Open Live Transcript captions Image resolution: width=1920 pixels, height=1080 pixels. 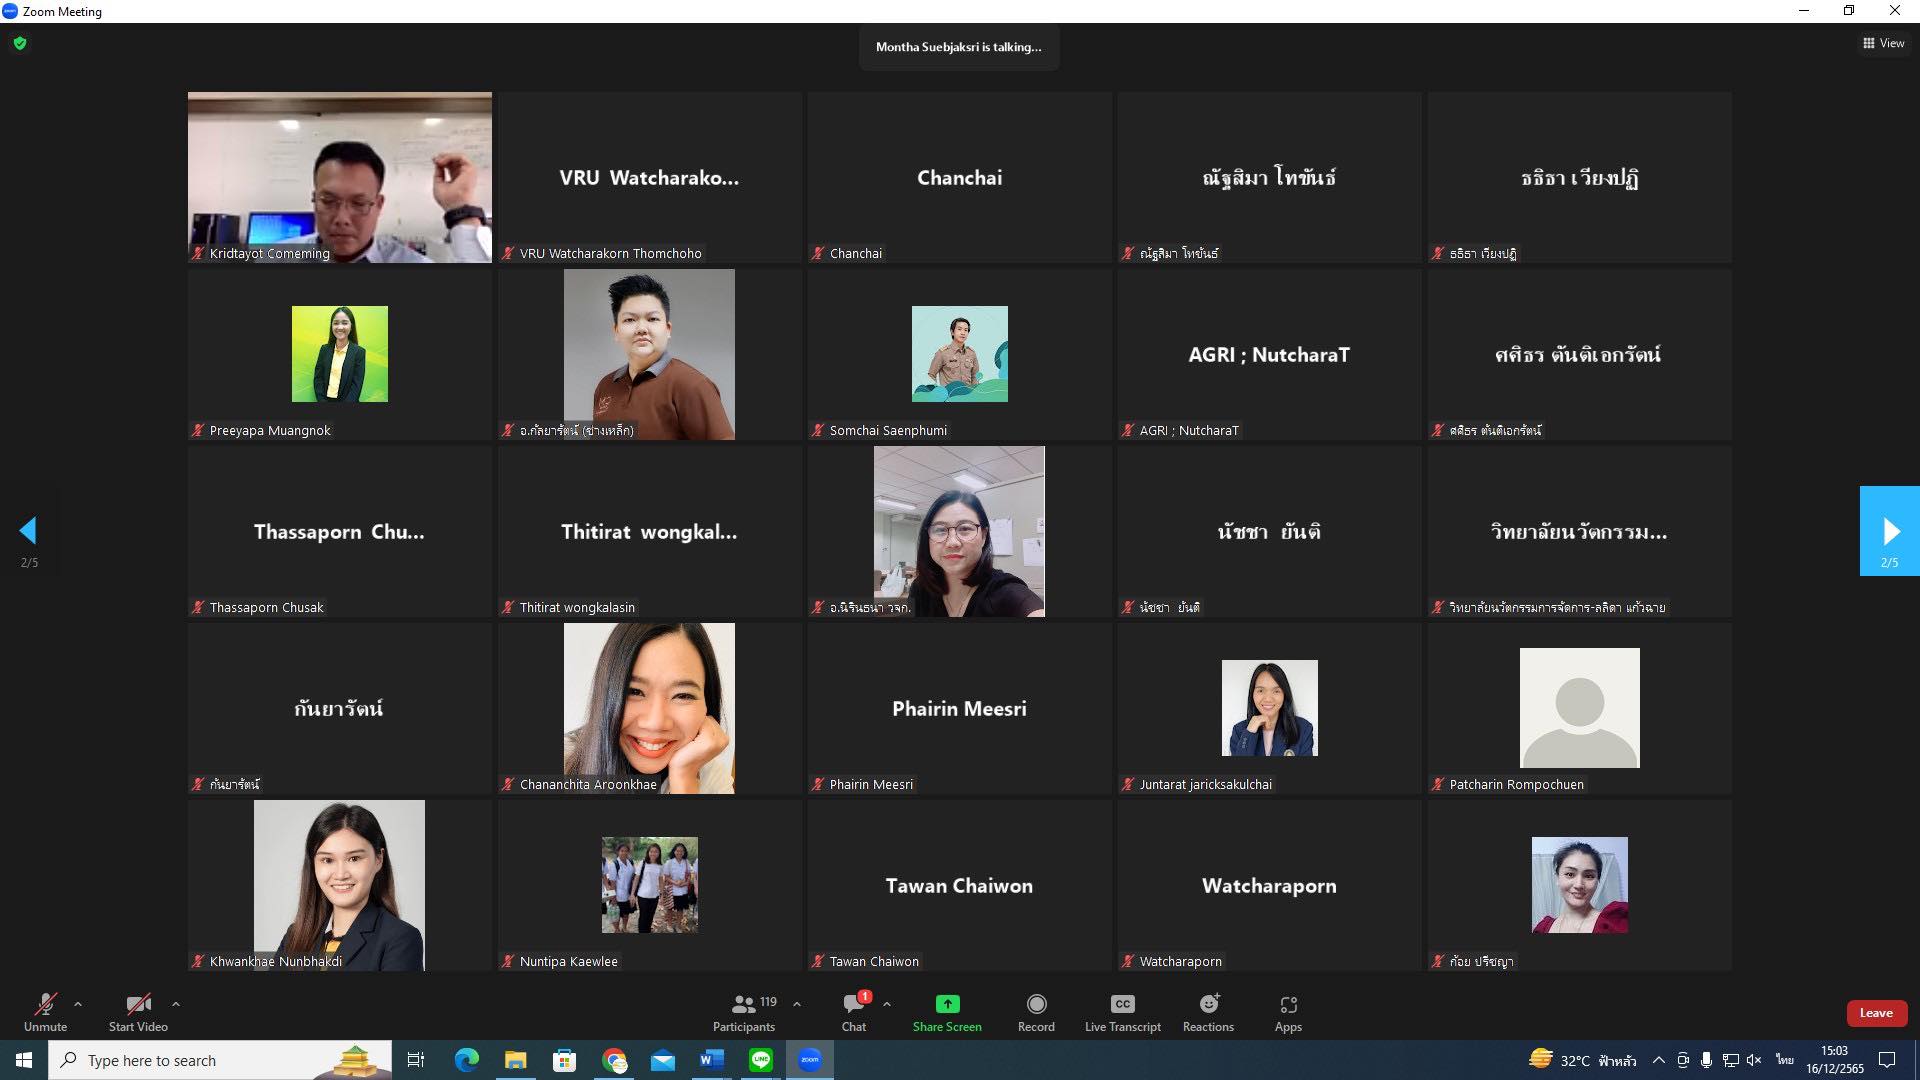(x=1122, y=1012)
